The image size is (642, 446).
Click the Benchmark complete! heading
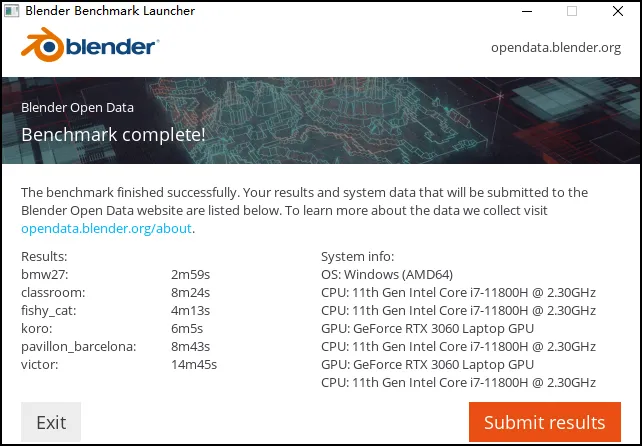113,134
